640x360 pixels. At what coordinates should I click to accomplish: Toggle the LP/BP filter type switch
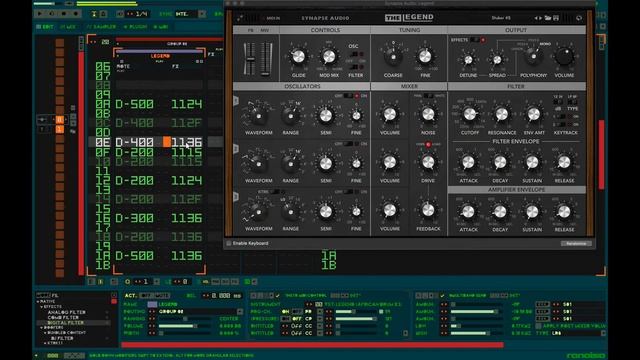[x=572, y=102]
